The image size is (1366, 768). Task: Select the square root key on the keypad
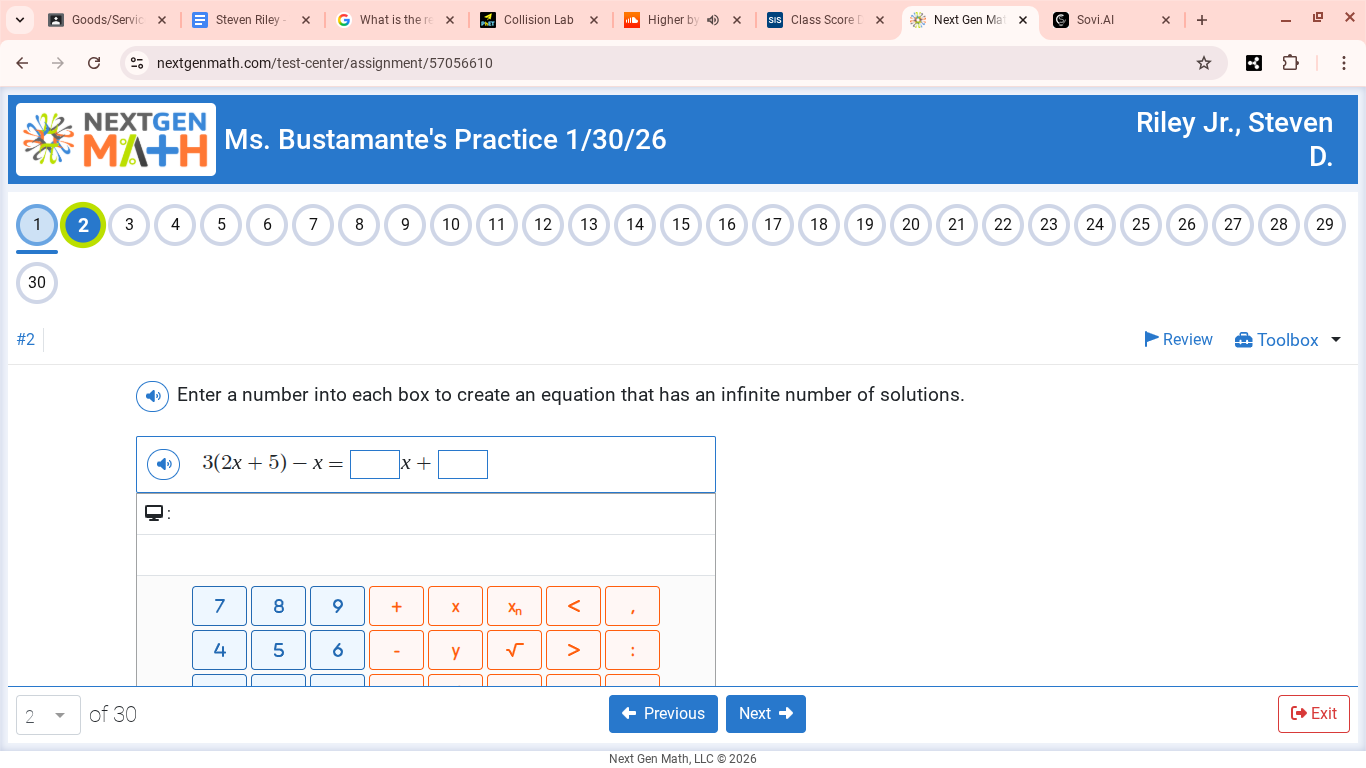point(514,649)
